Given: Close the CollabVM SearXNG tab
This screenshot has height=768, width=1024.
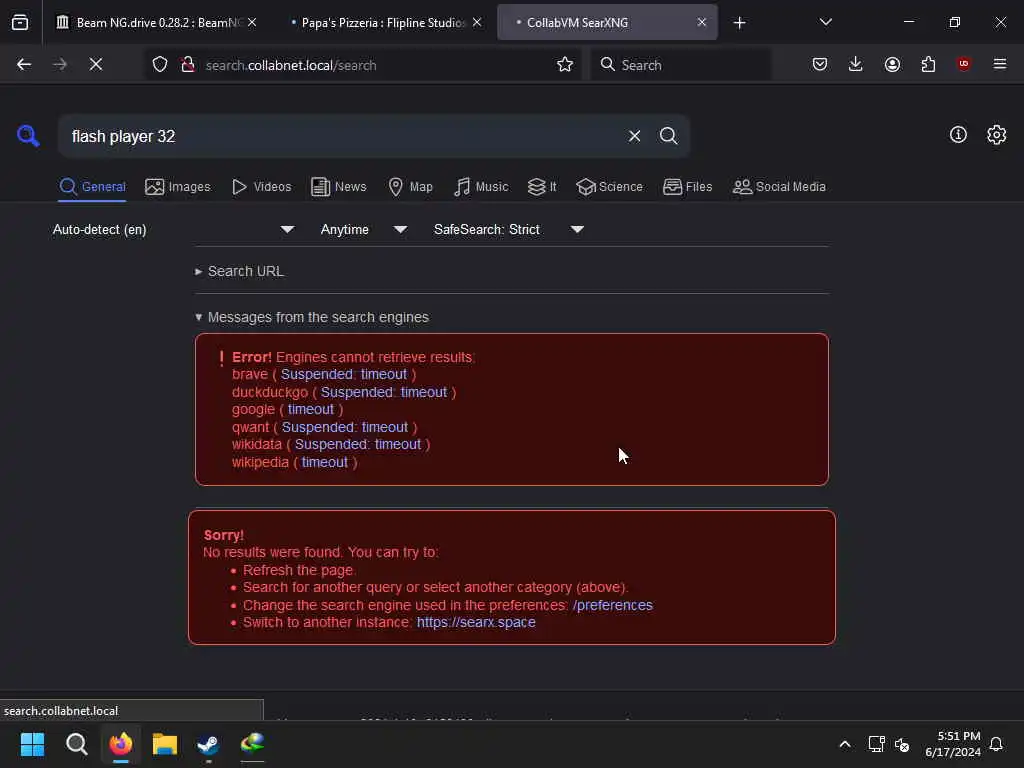Looking at the screenshot, I should (x=701, y=22).
